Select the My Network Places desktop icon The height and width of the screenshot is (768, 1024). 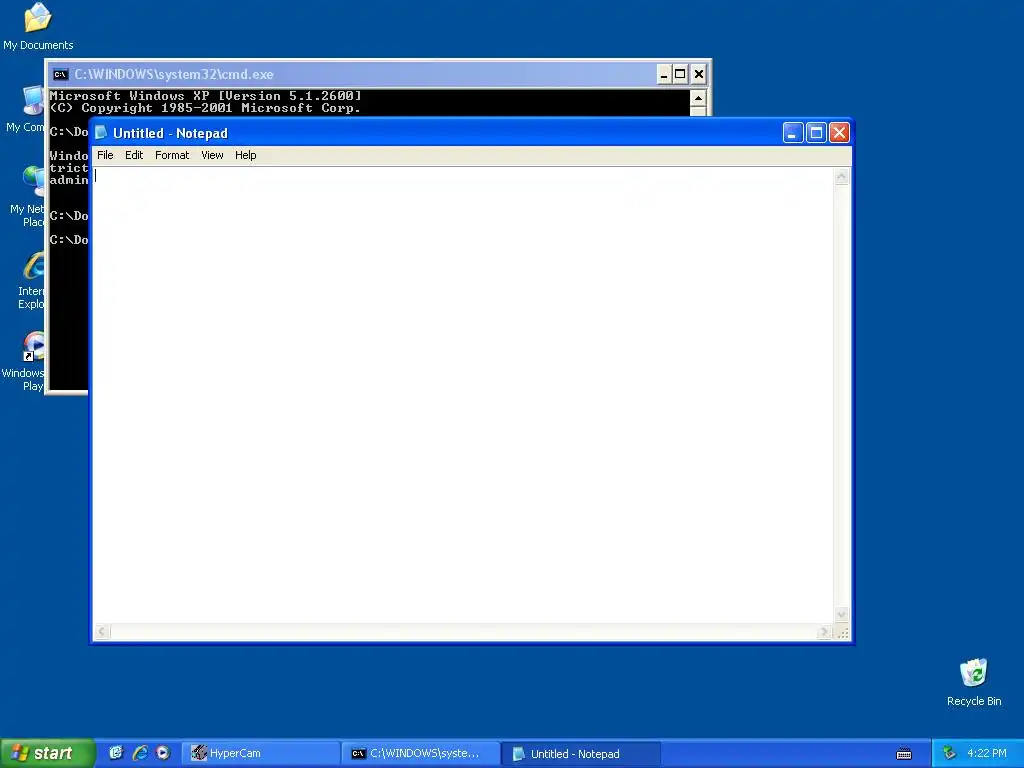27,197
